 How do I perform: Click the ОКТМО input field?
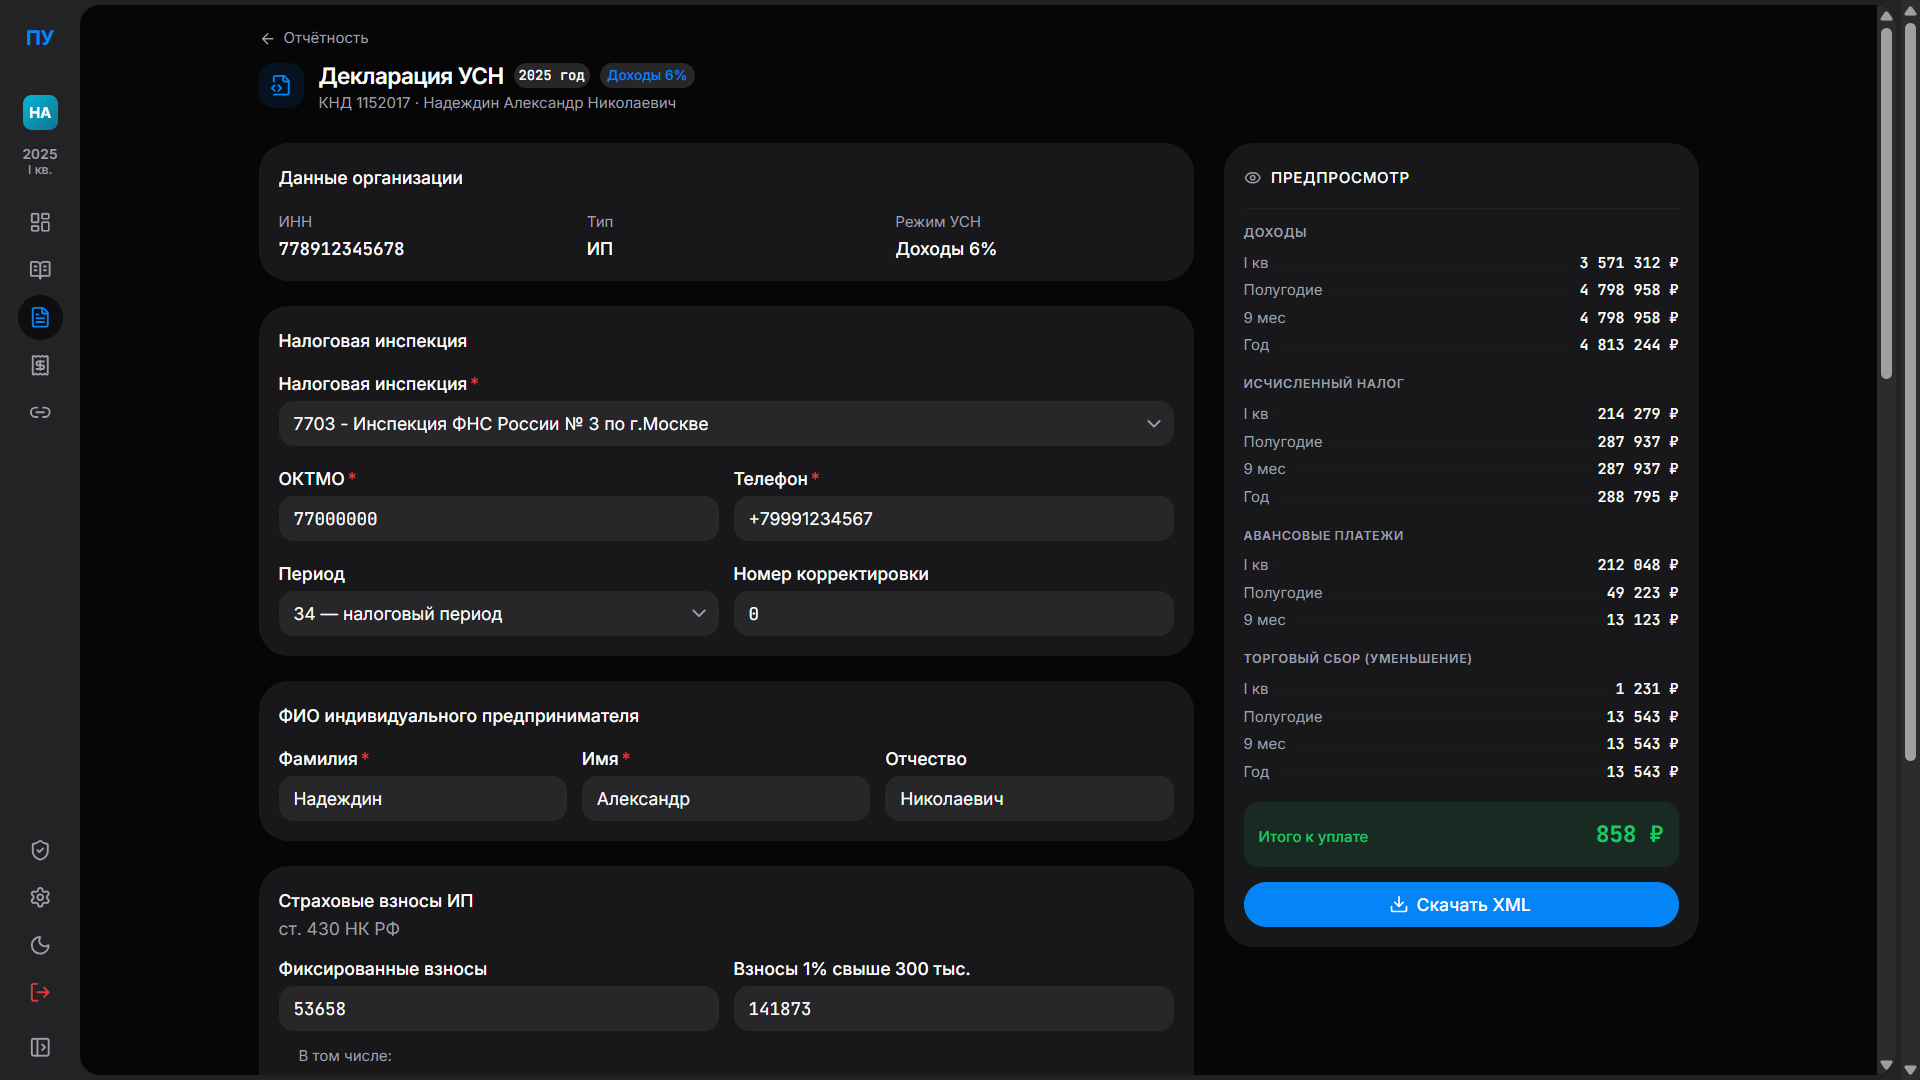[498, 519]
